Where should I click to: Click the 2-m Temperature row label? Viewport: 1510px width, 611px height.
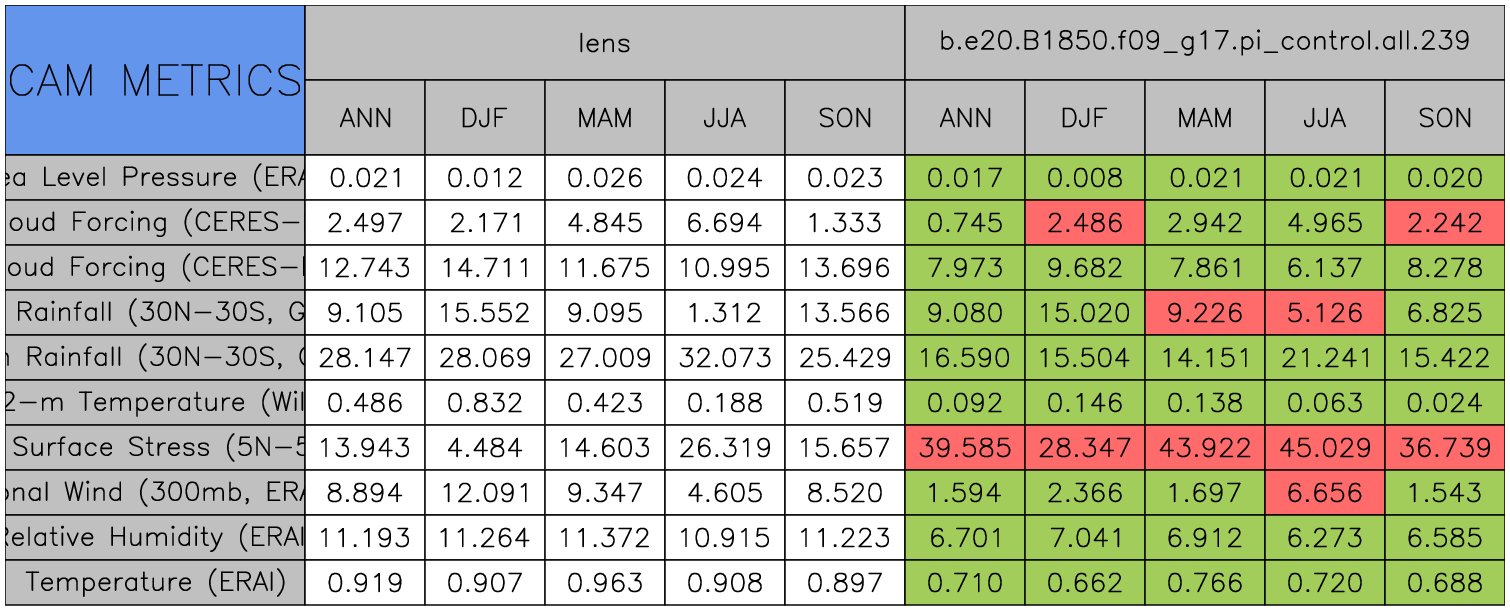pyautogui.click(x=155, y=402)
